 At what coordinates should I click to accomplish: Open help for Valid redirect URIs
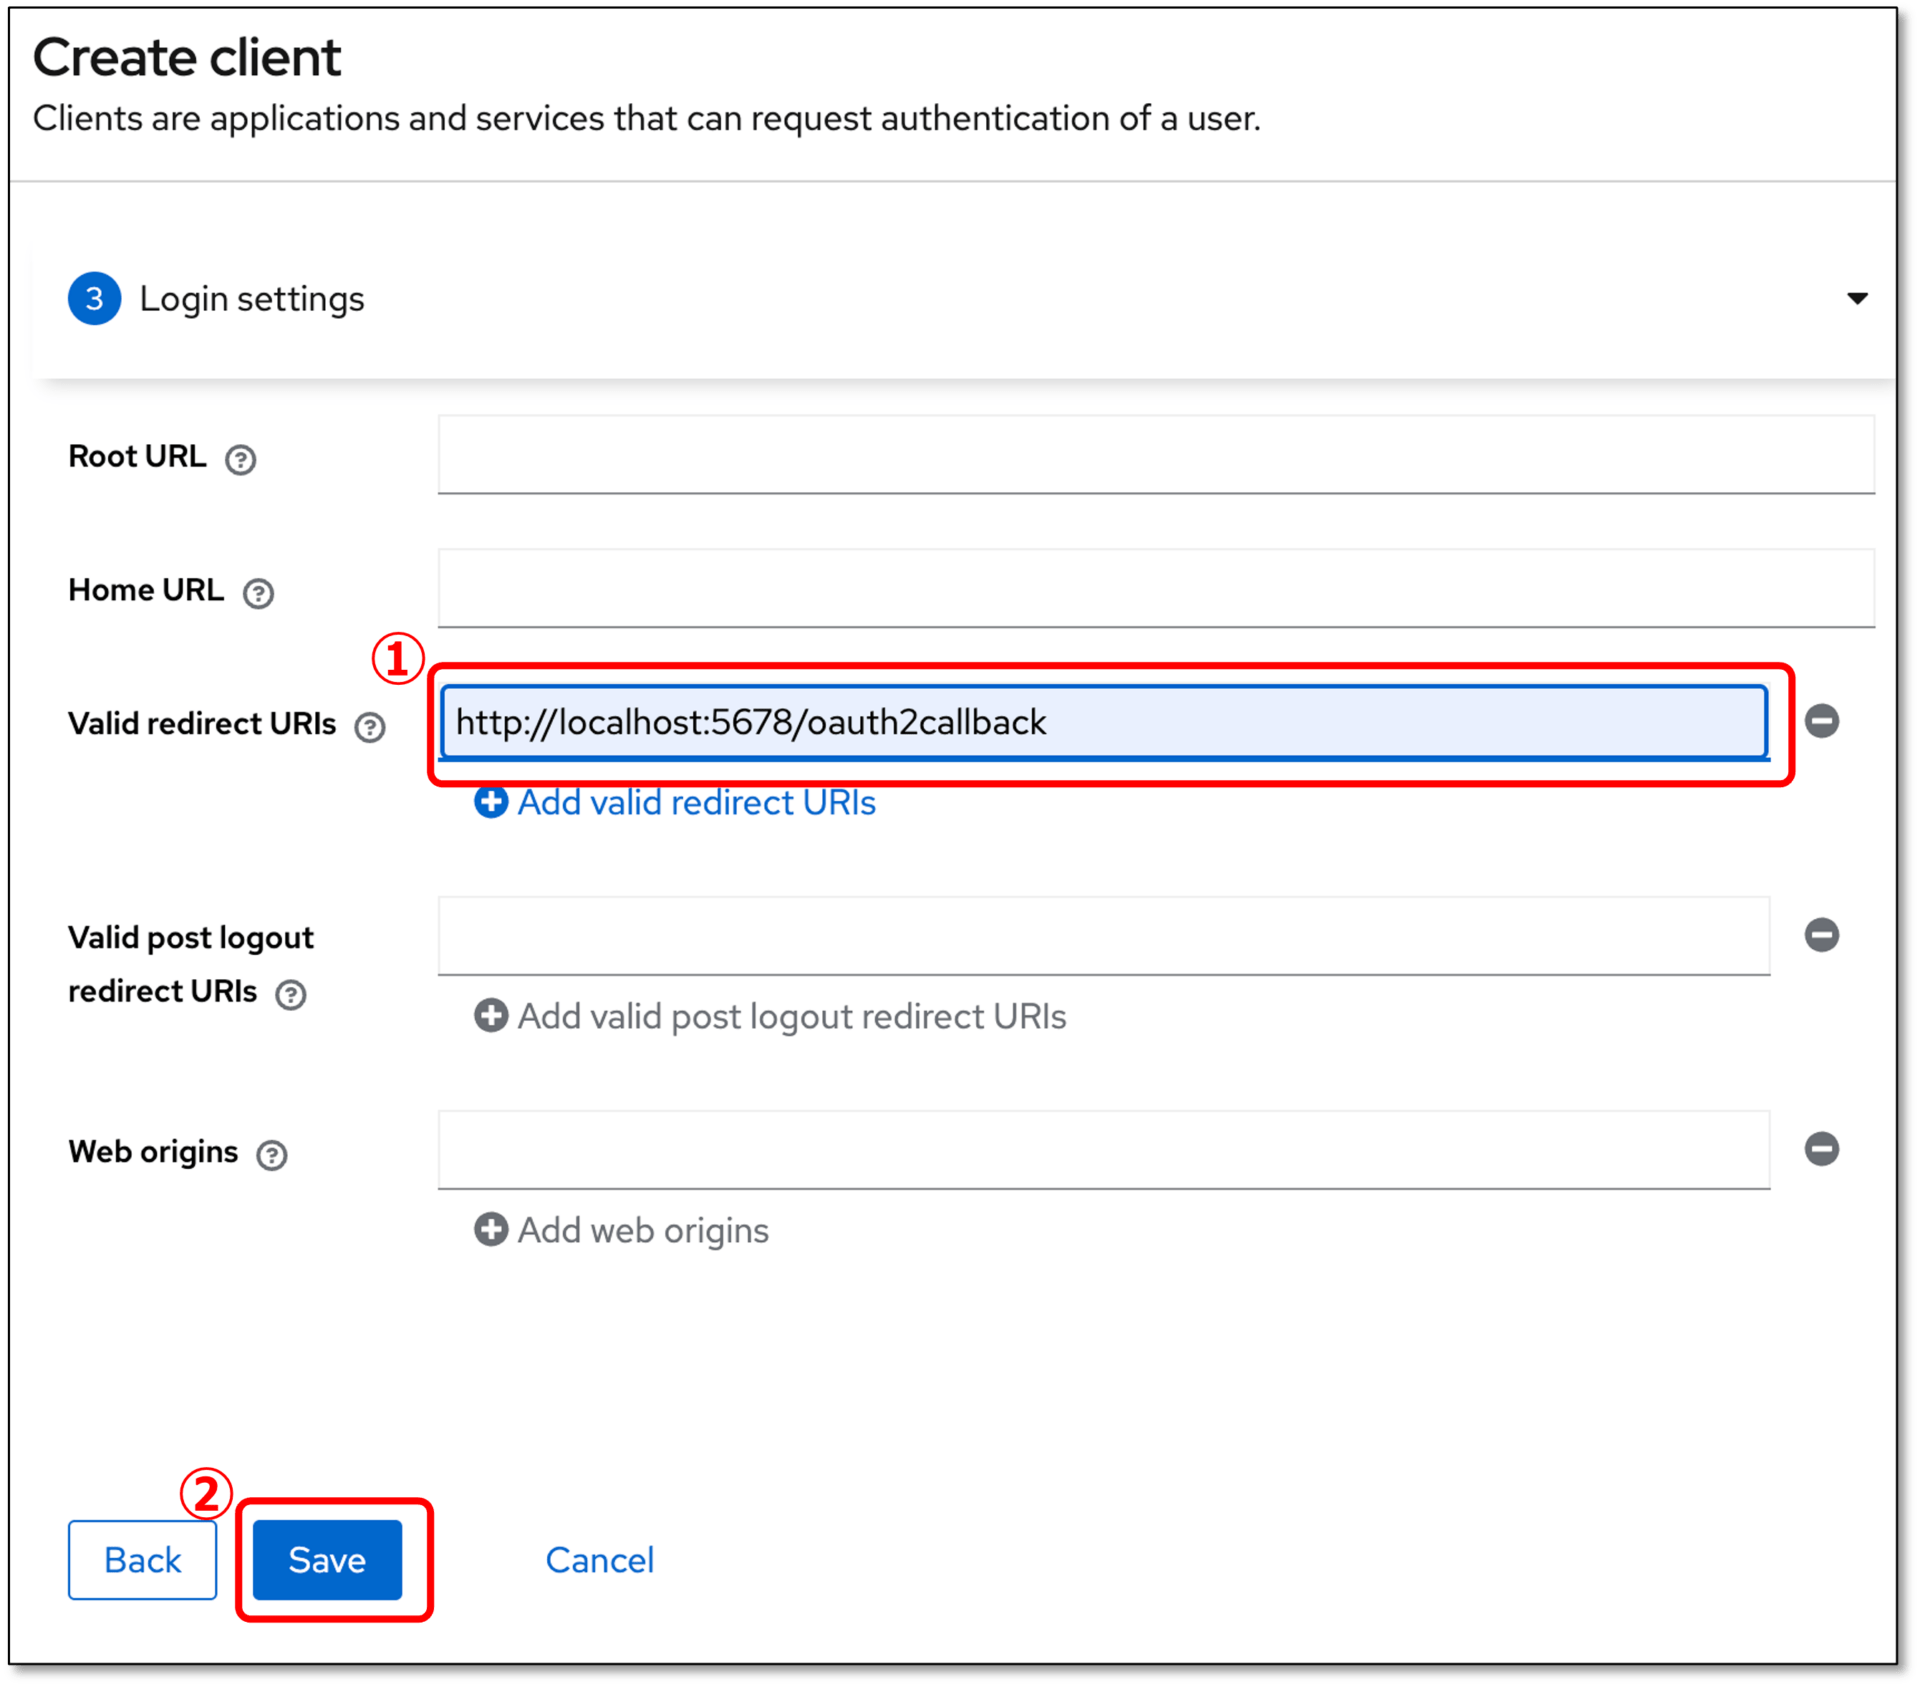pyautogui.click(x=370, y=727)
